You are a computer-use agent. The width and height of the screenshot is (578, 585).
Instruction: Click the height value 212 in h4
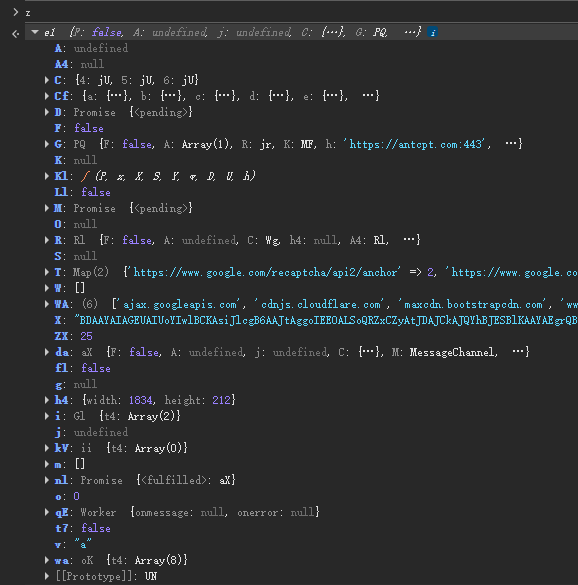[x=222, y=400]
